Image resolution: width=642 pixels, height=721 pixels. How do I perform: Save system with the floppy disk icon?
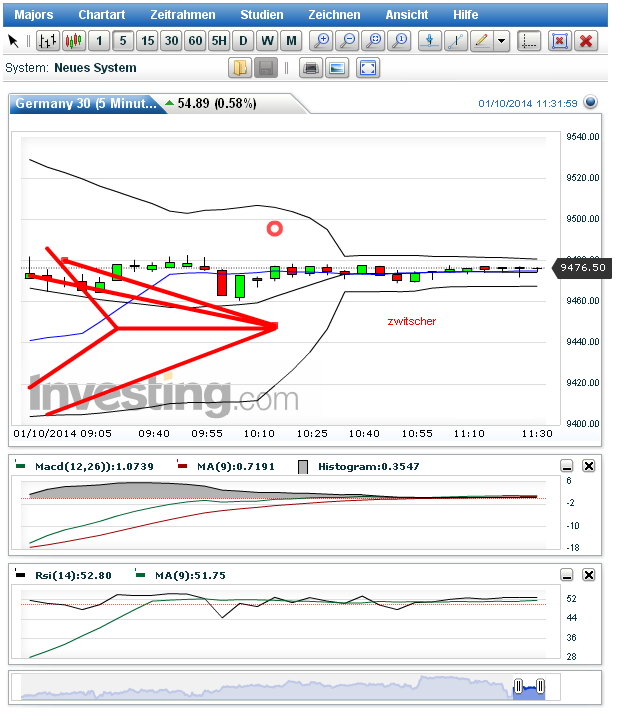pos(266,69)
